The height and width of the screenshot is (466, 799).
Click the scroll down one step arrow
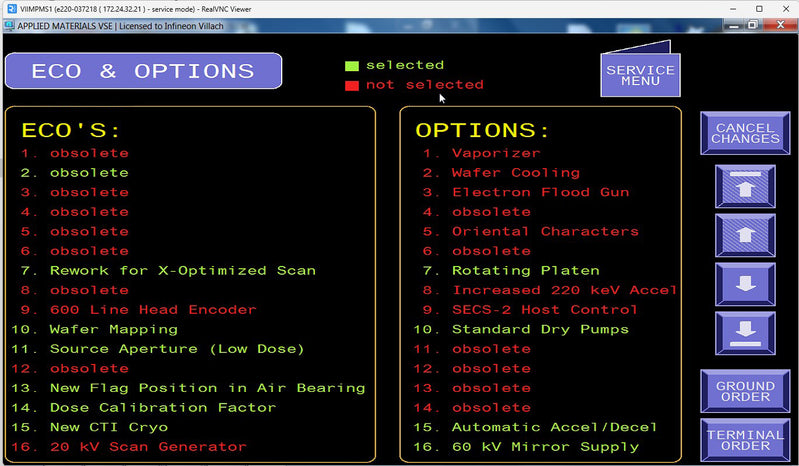[x=745, y=284]
